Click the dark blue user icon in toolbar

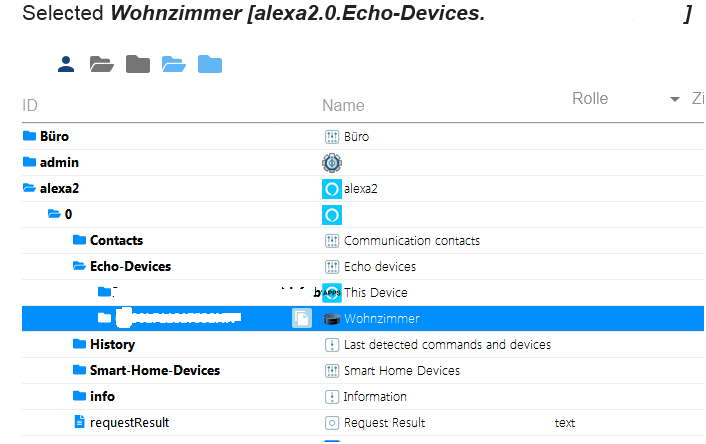pos(66,65)
